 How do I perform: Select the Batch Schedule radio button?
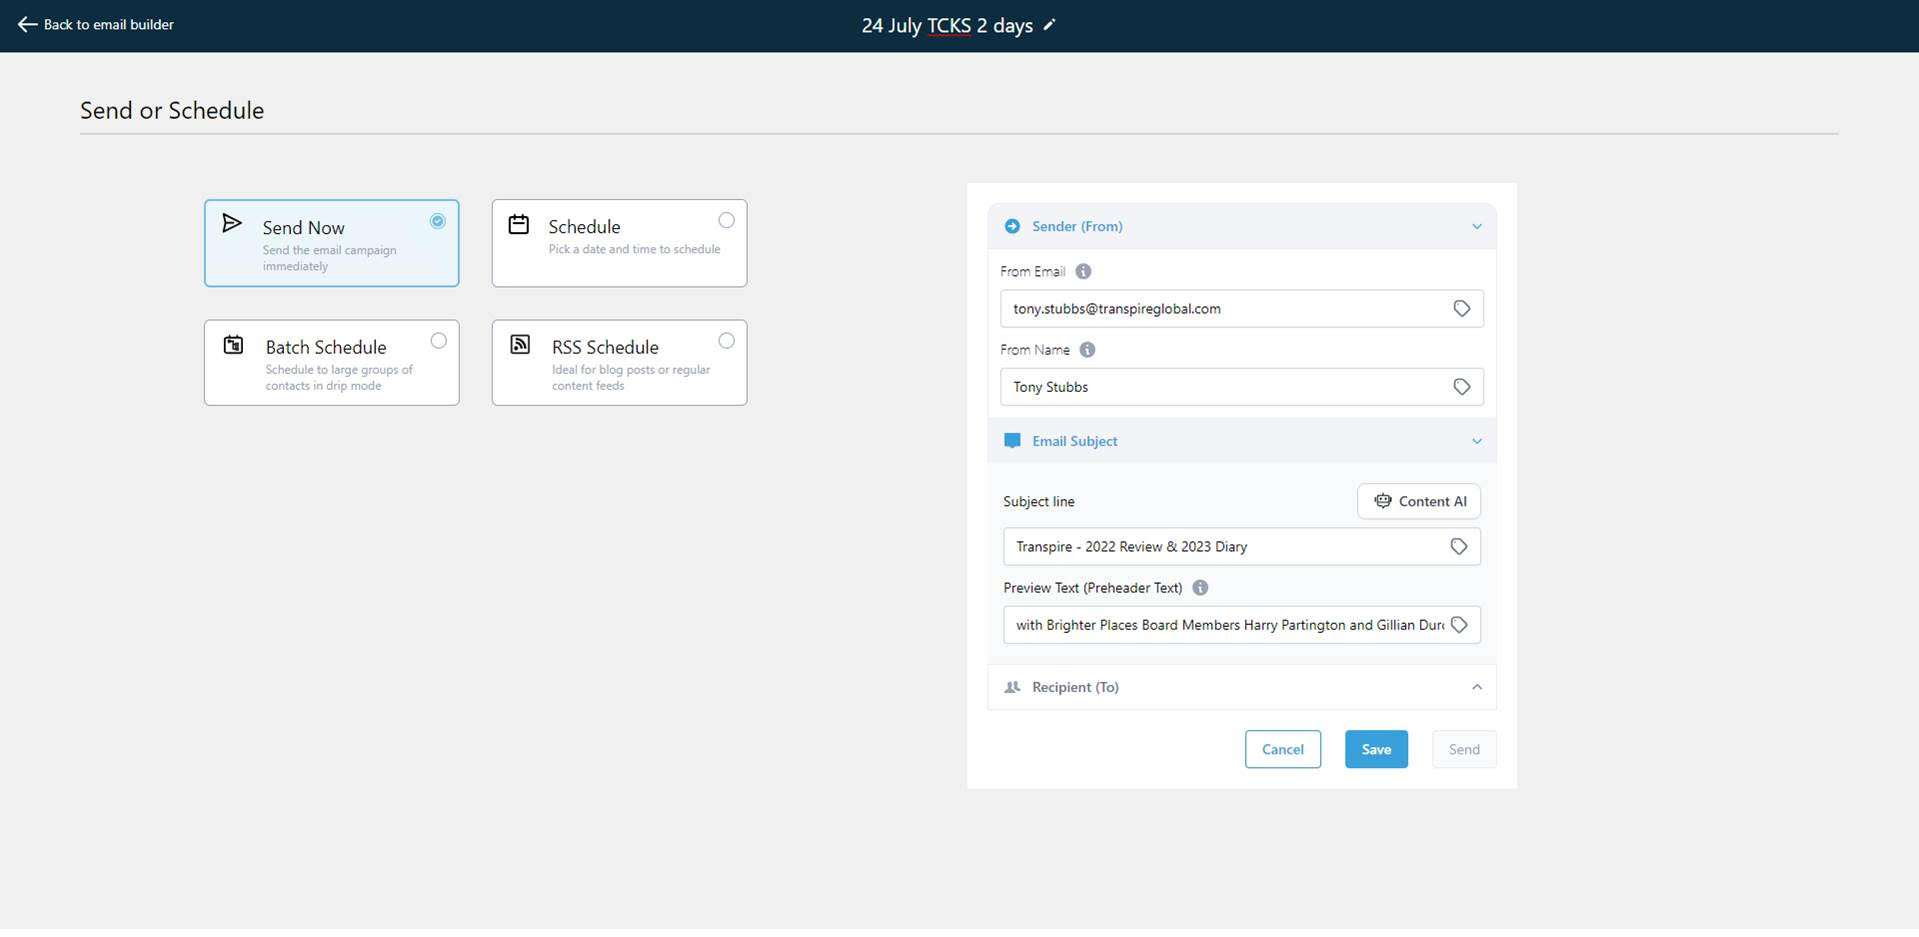pyautogui.click(x=438, y=341)
